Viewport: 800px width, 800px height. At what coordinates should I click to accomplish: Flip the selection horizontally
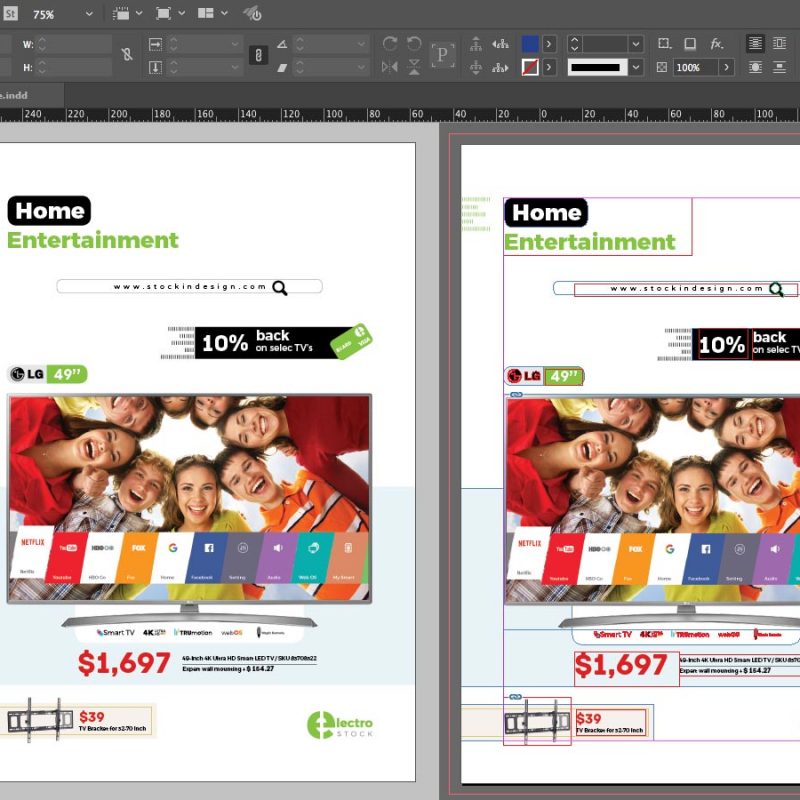(x=390, y=67)
